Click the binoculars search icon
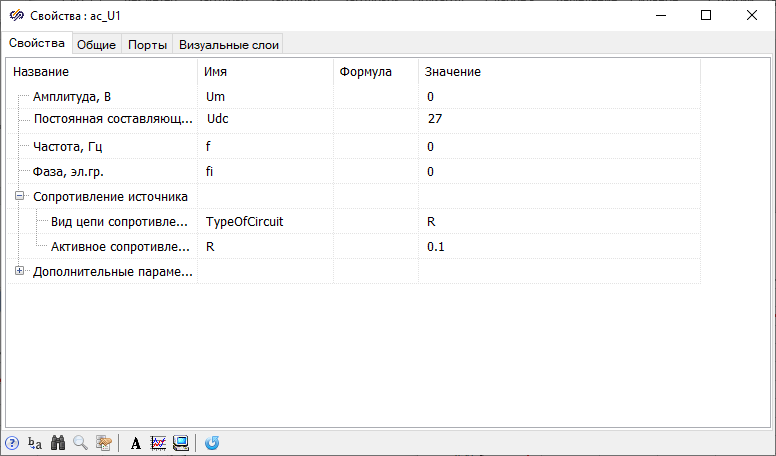This screenshot has height=456, width=776. 58,443
